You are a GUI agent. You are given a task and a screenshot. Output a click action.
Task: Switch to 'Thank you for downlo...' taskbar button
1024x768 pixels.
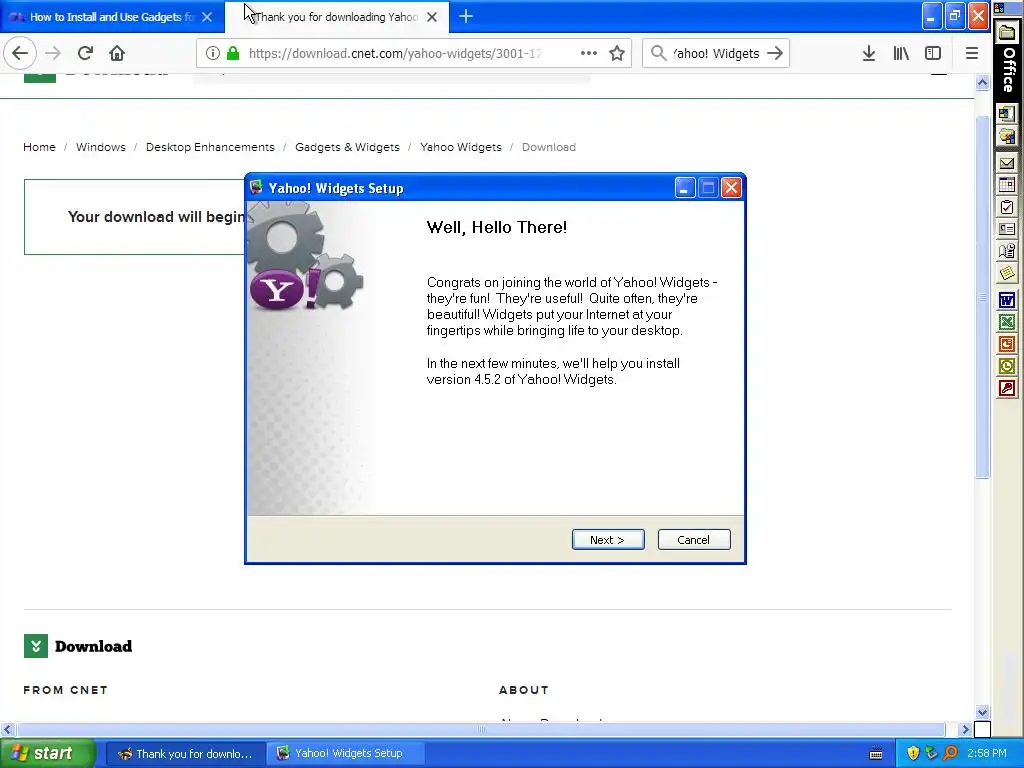point(185,754)
